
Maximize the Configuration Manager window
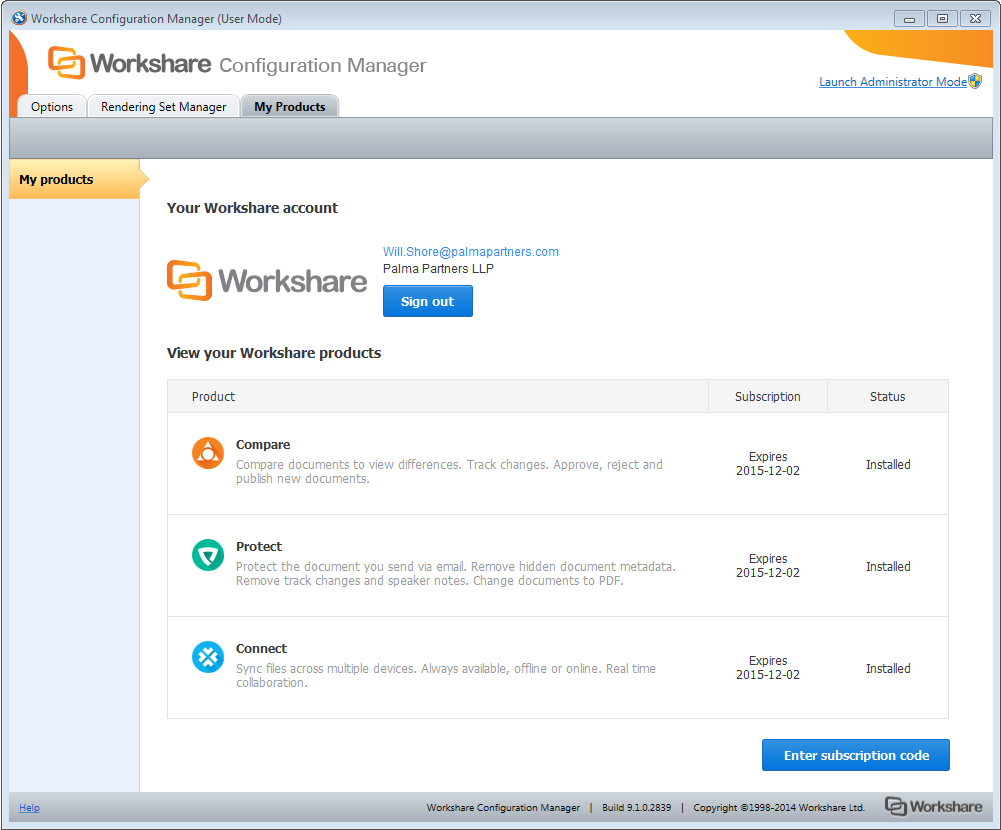coord(942,19)
